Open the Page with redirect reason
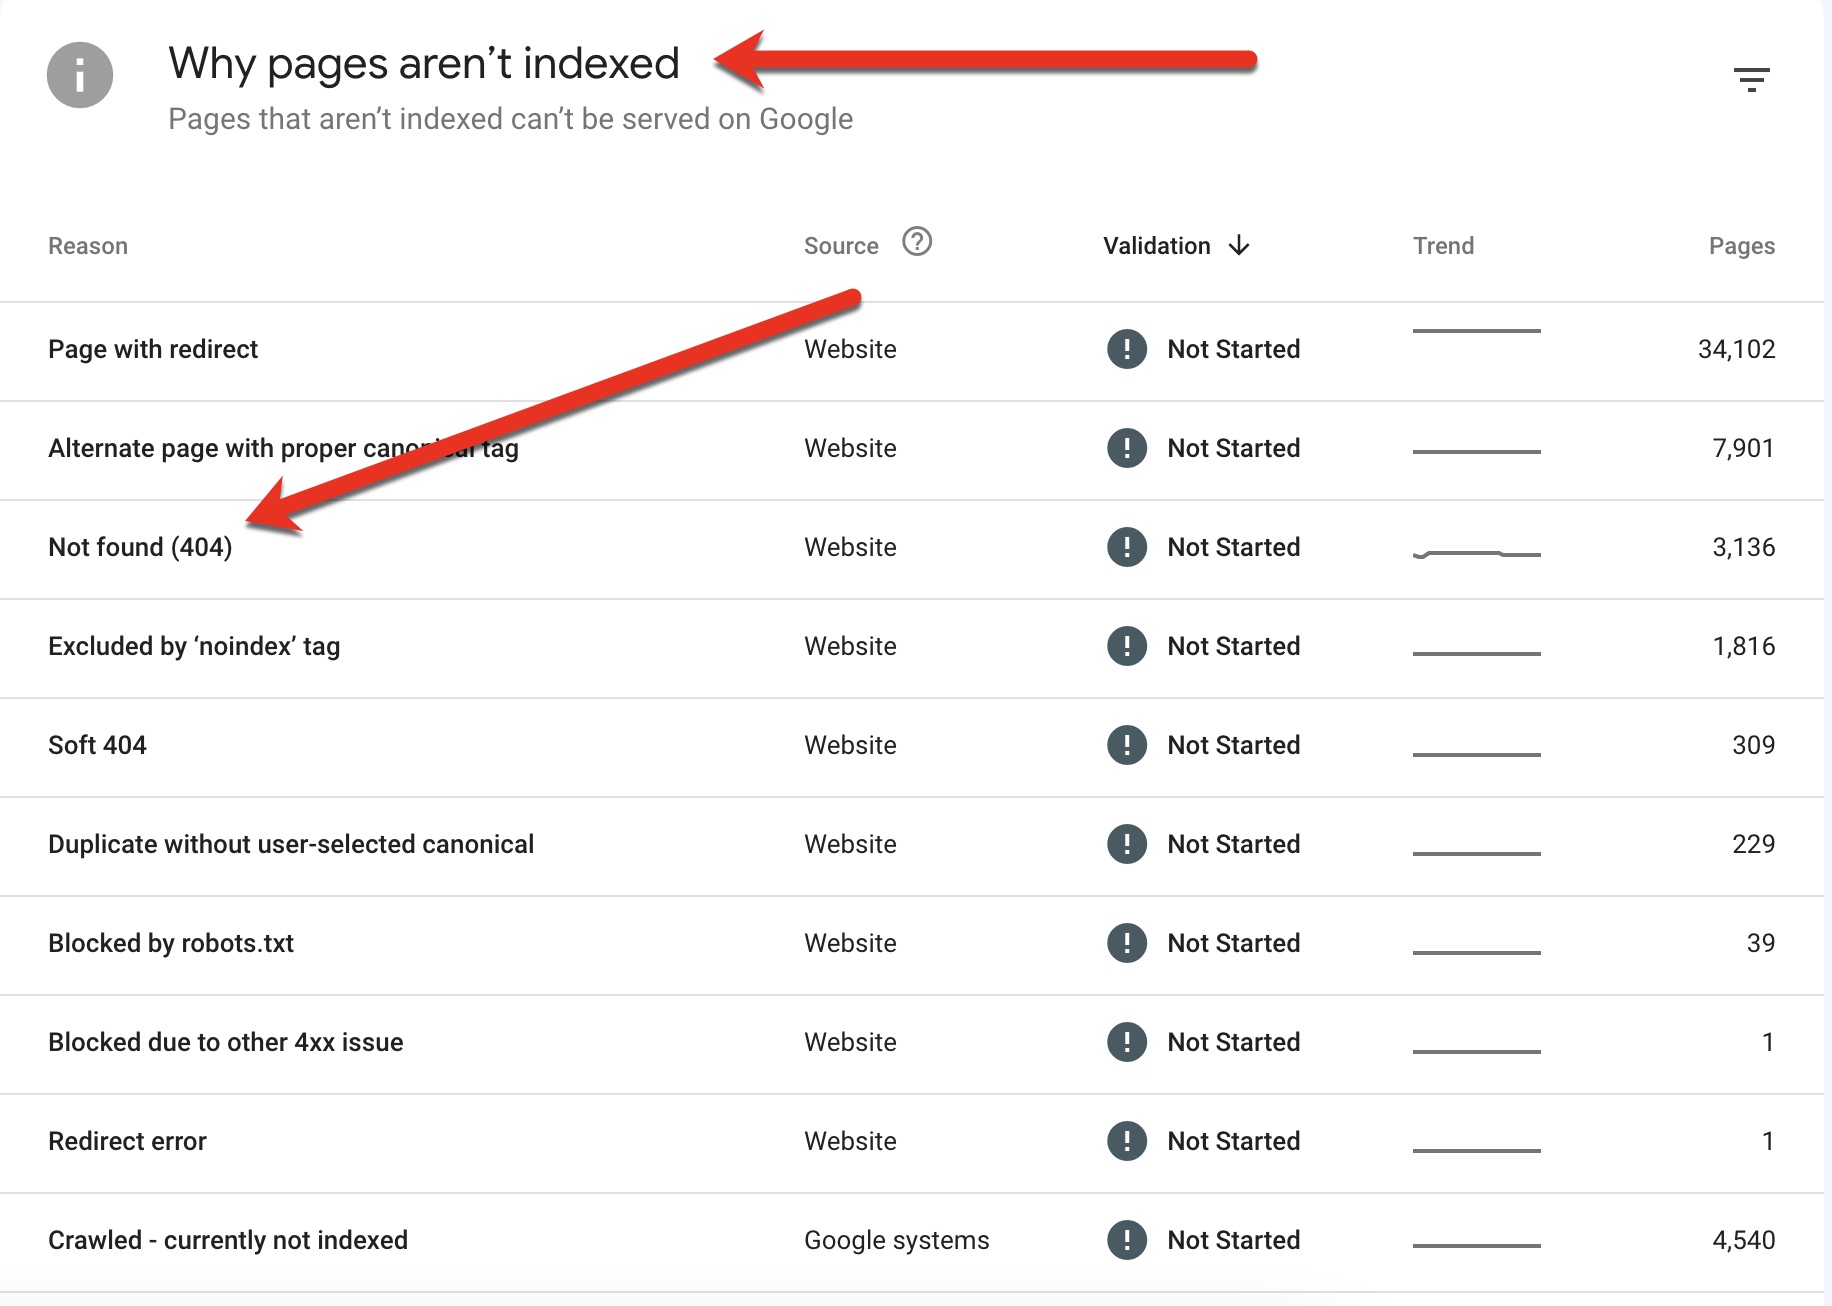Screen dimensions: 1832x1306 (153, 349)
